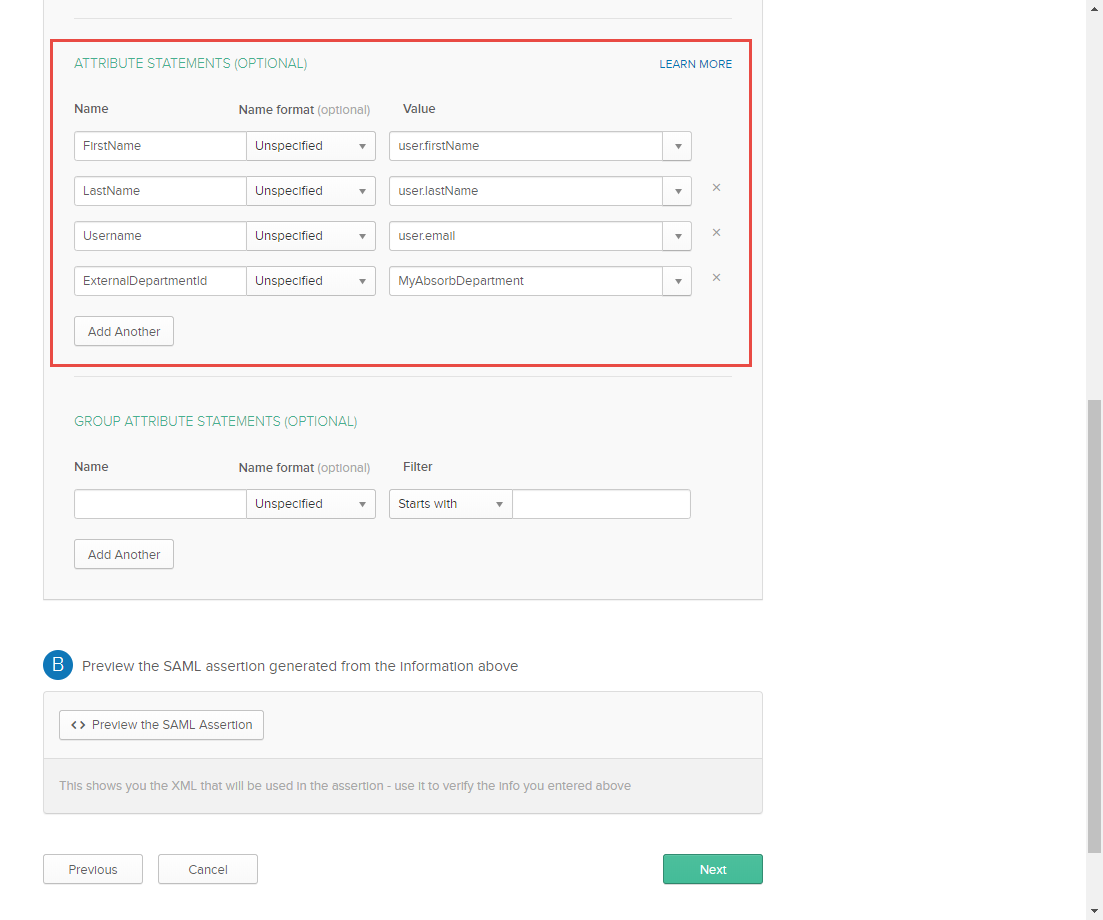Open the 'Starts with' filter dropdown
The width and height of the screenshot is (1103, 920).
(x=450, y=504)
